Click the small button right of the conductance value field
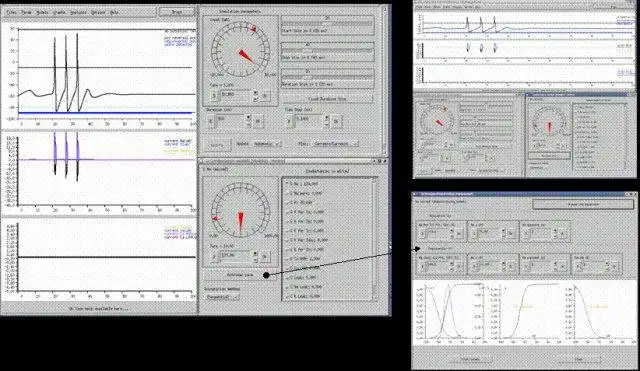640x371 pixels. [x=265, y=256]
